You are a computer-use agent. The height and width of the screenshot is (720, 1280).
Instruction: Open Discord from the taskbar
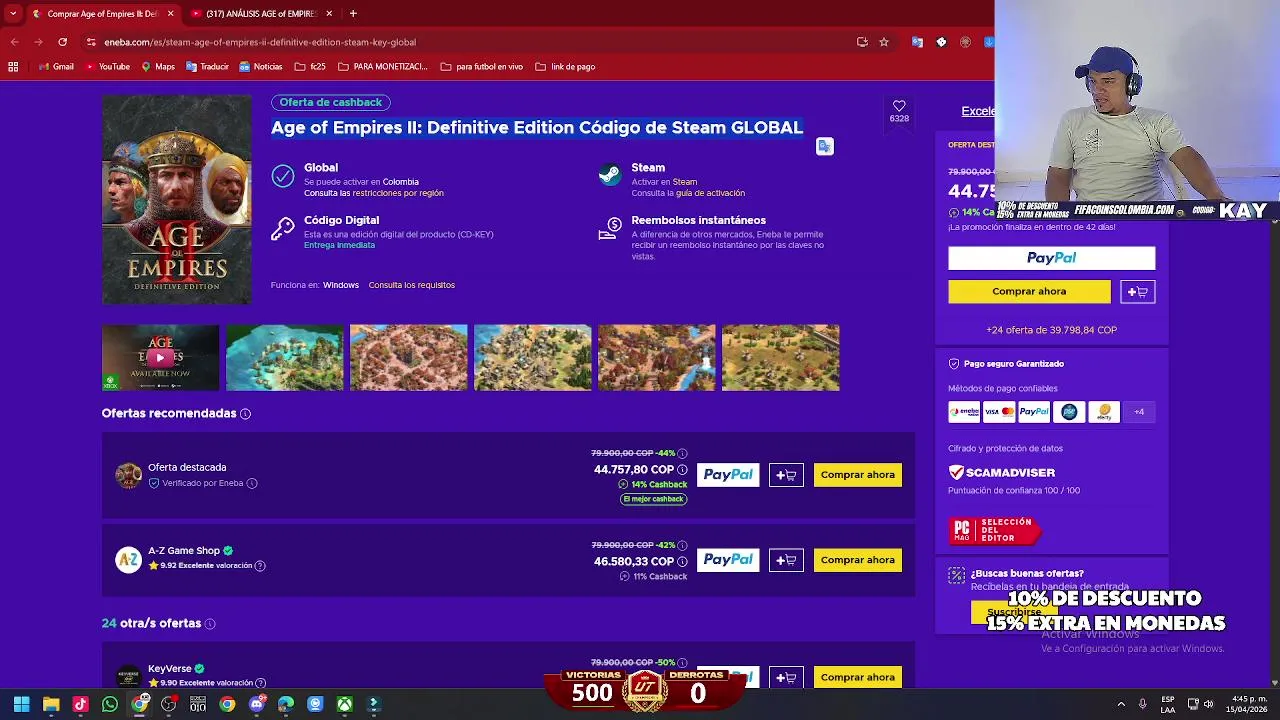click(257, 704)
